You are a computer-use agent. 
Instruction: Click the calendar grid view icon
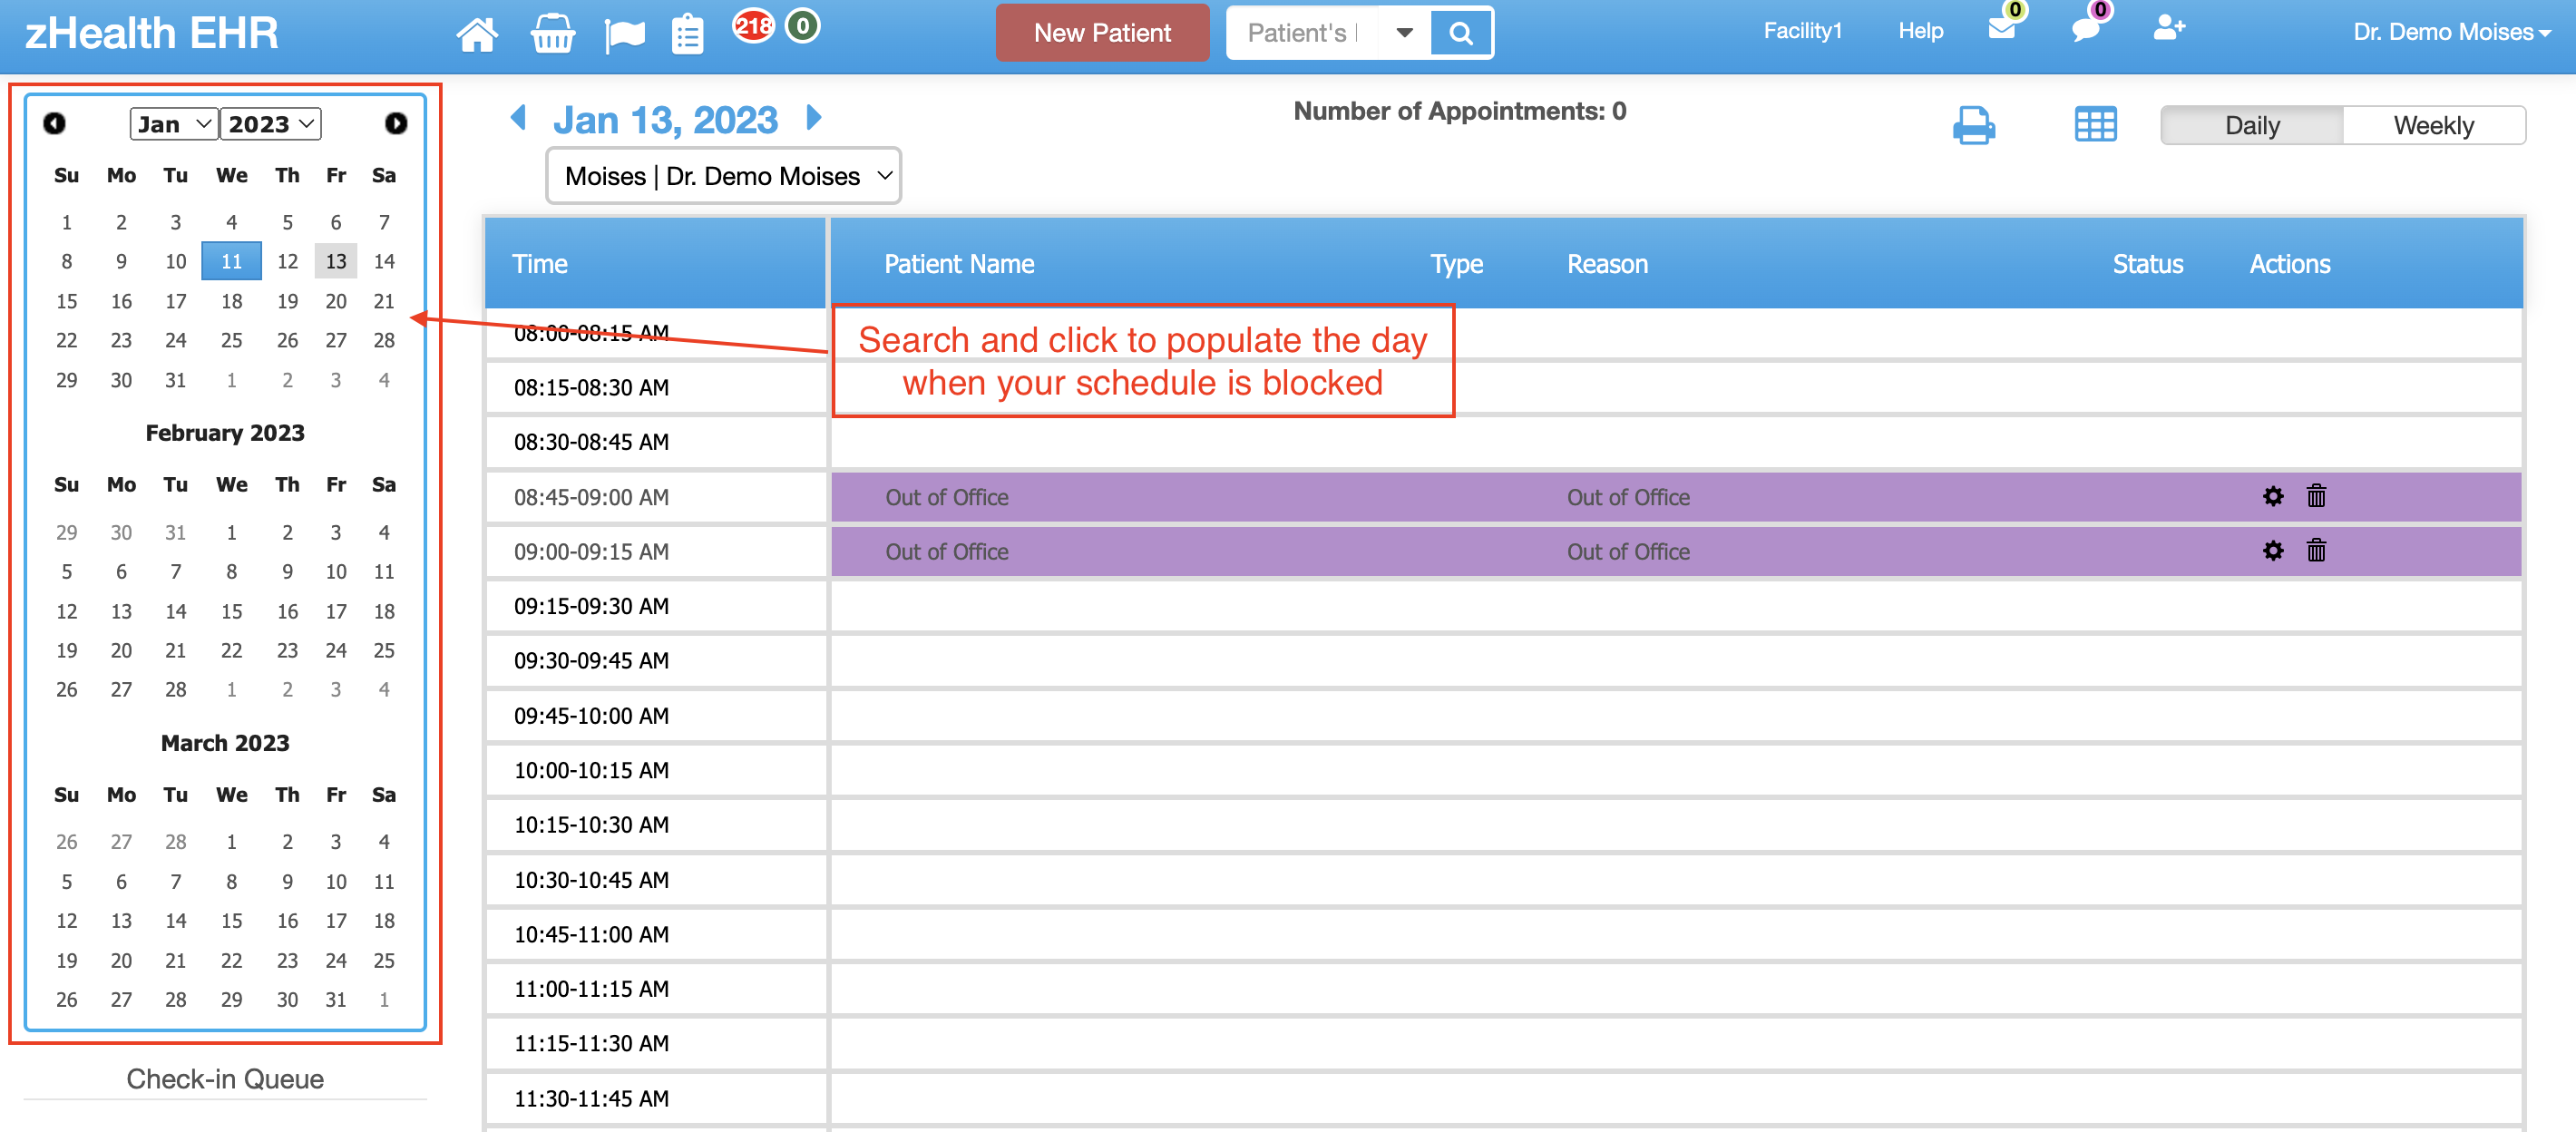(x=2096, y=124)
